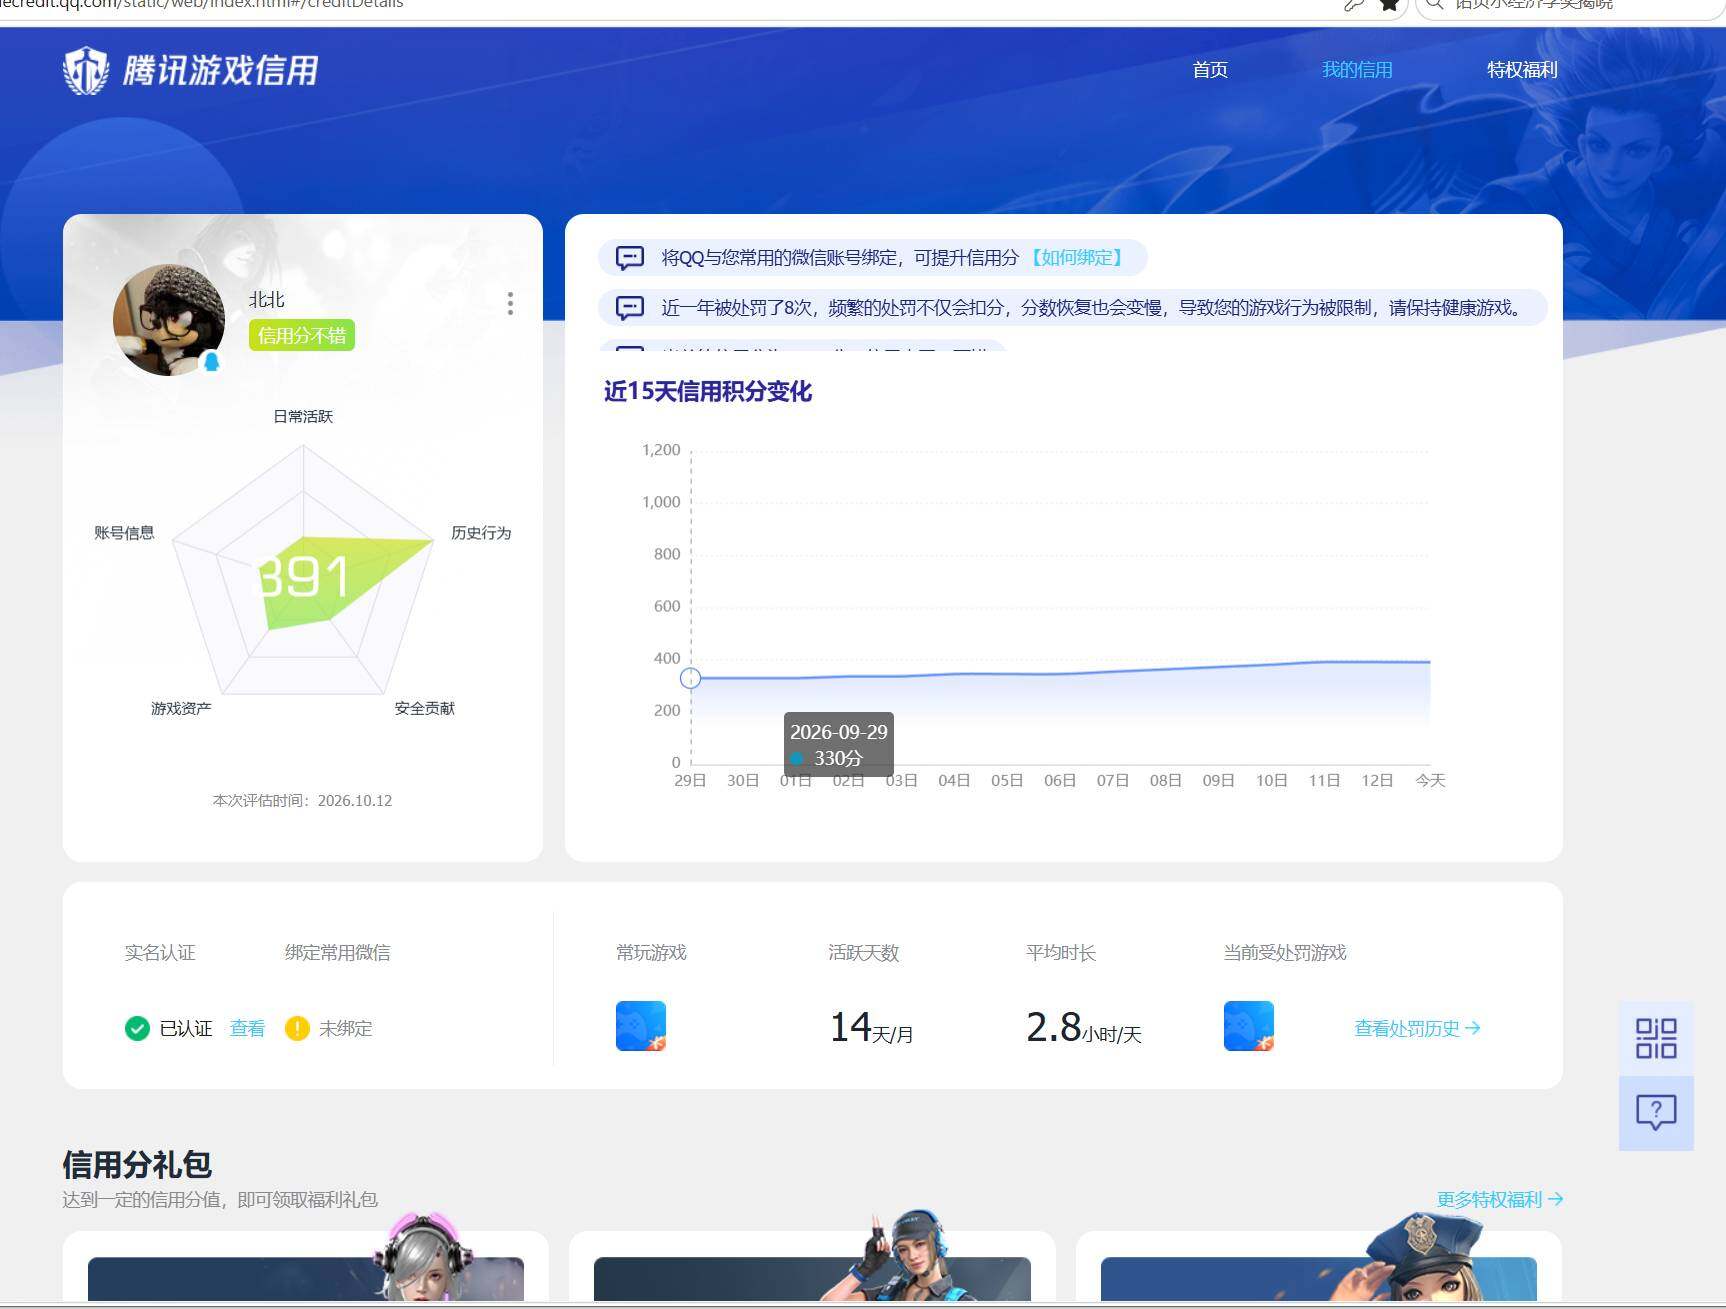Click the green verified check icon
Viewport: 1726px width, 1309px height.
[137, 1028]
